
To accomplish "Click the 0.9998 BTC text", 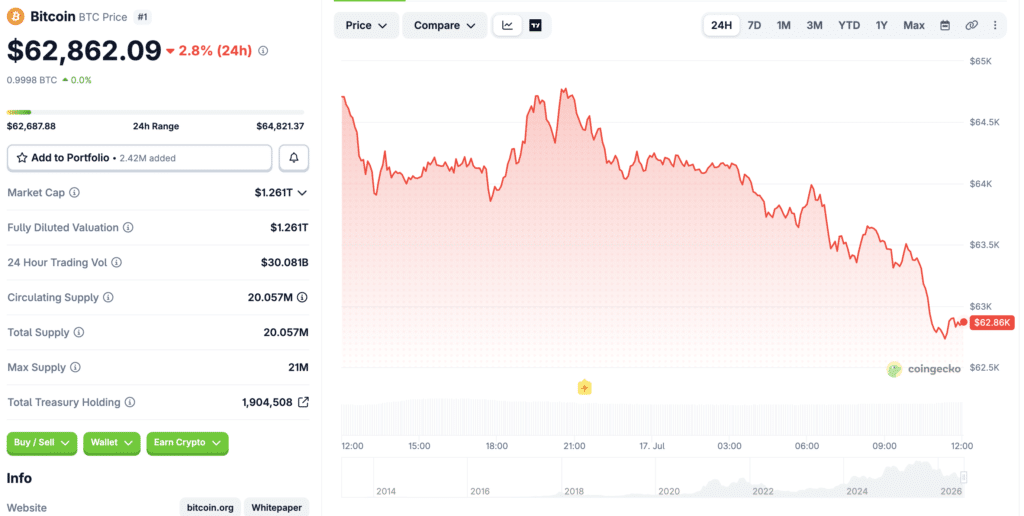I will coord(32,80).
